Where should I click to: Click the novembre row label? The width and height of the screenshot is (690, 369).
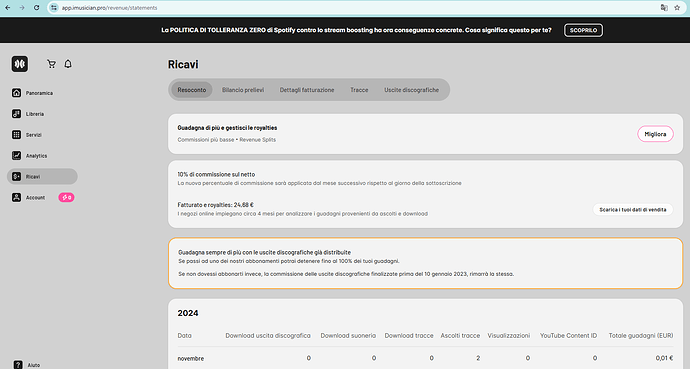[191, 358]
